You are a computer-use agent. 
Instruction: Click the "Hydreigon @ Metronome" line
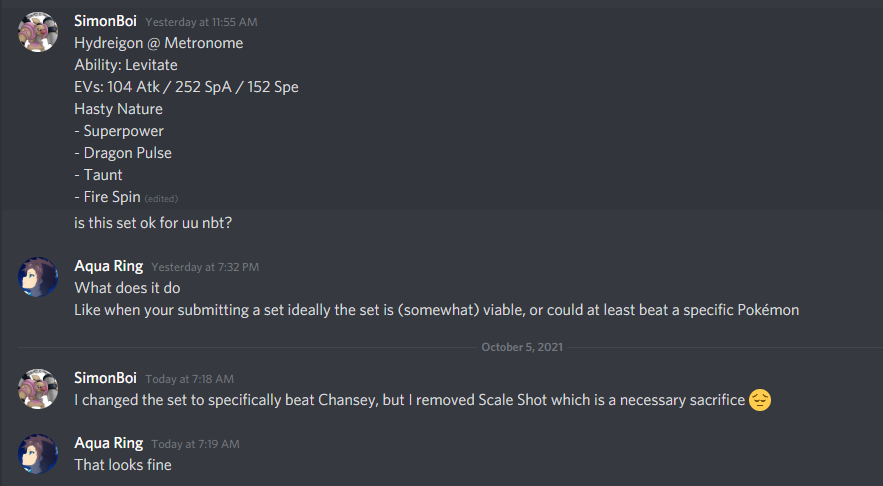(x=158, y=42)
